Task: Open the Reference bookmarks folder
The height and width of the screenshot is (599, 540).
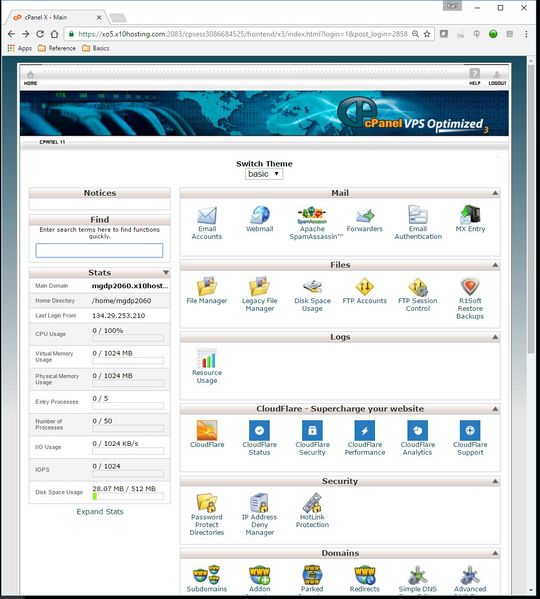Action: tap(57, 48)
